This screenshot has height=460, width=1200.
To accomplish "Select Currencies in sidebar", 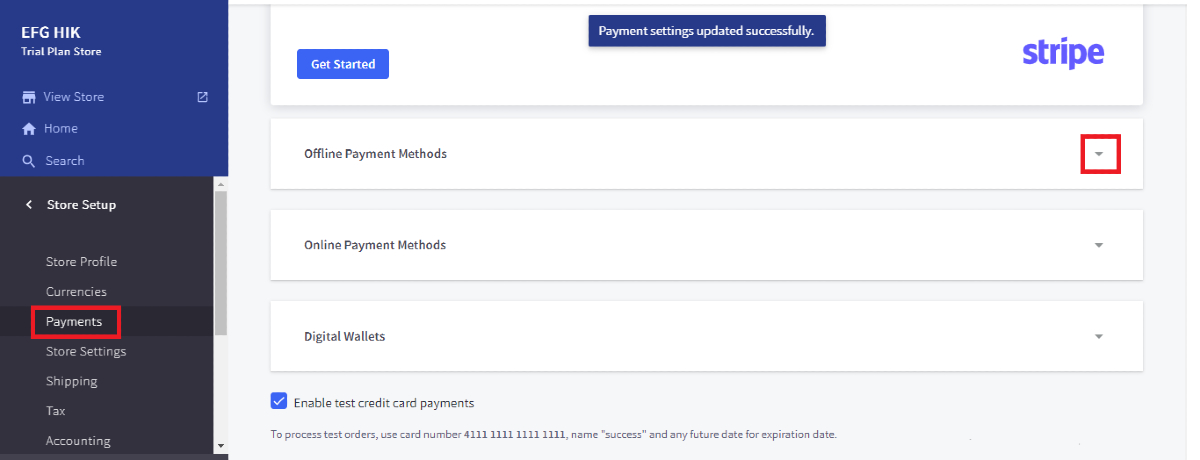I will pyautogui.click(x=76, y=292).
